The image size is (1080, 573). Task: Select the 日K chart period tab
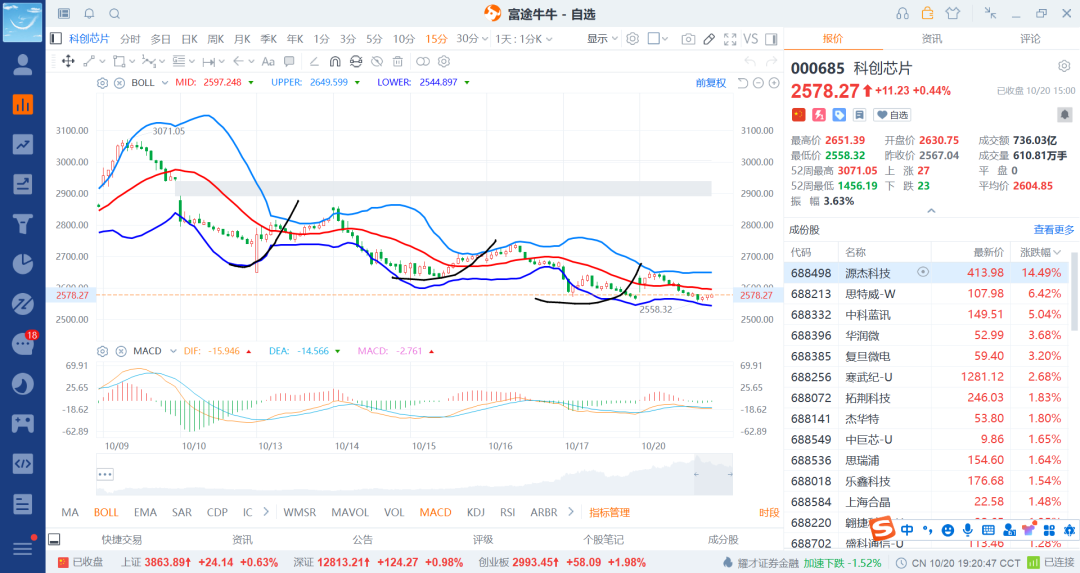click(x=189, y=39)
